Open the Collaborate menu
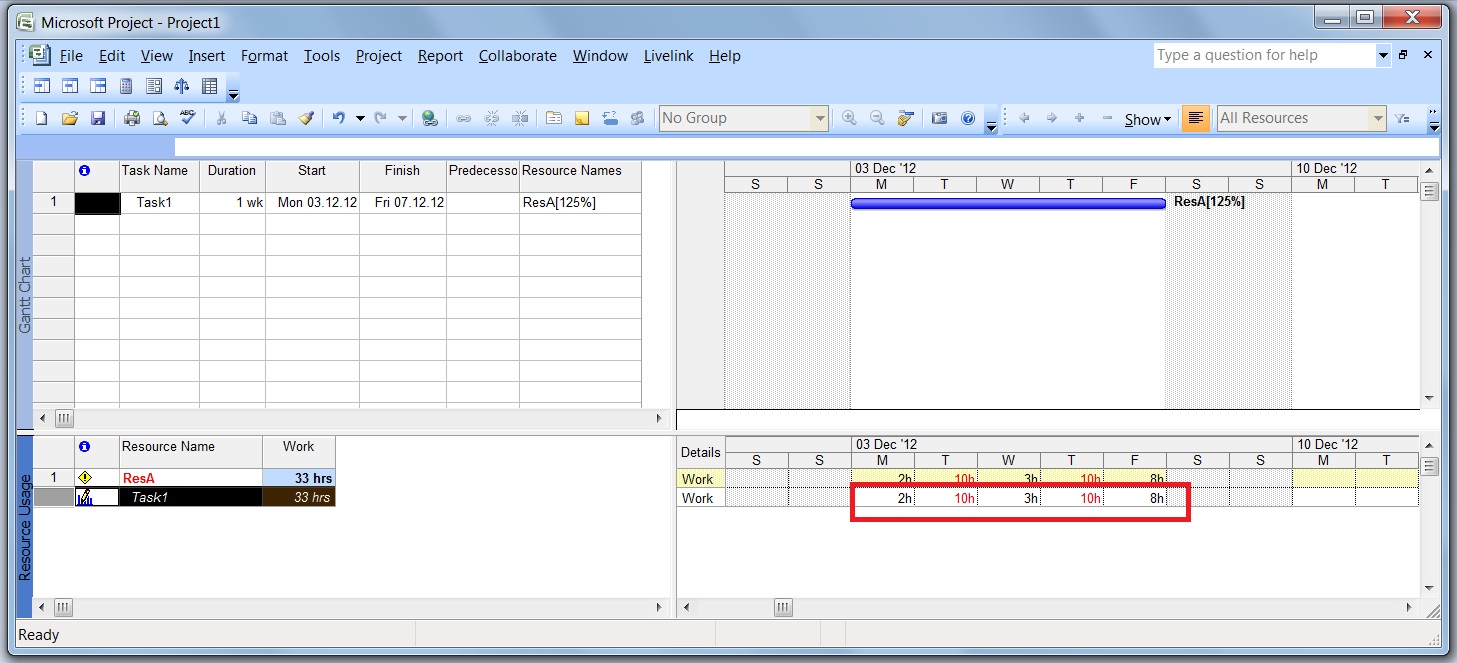The image size is (1457, 663). (518, 56)
